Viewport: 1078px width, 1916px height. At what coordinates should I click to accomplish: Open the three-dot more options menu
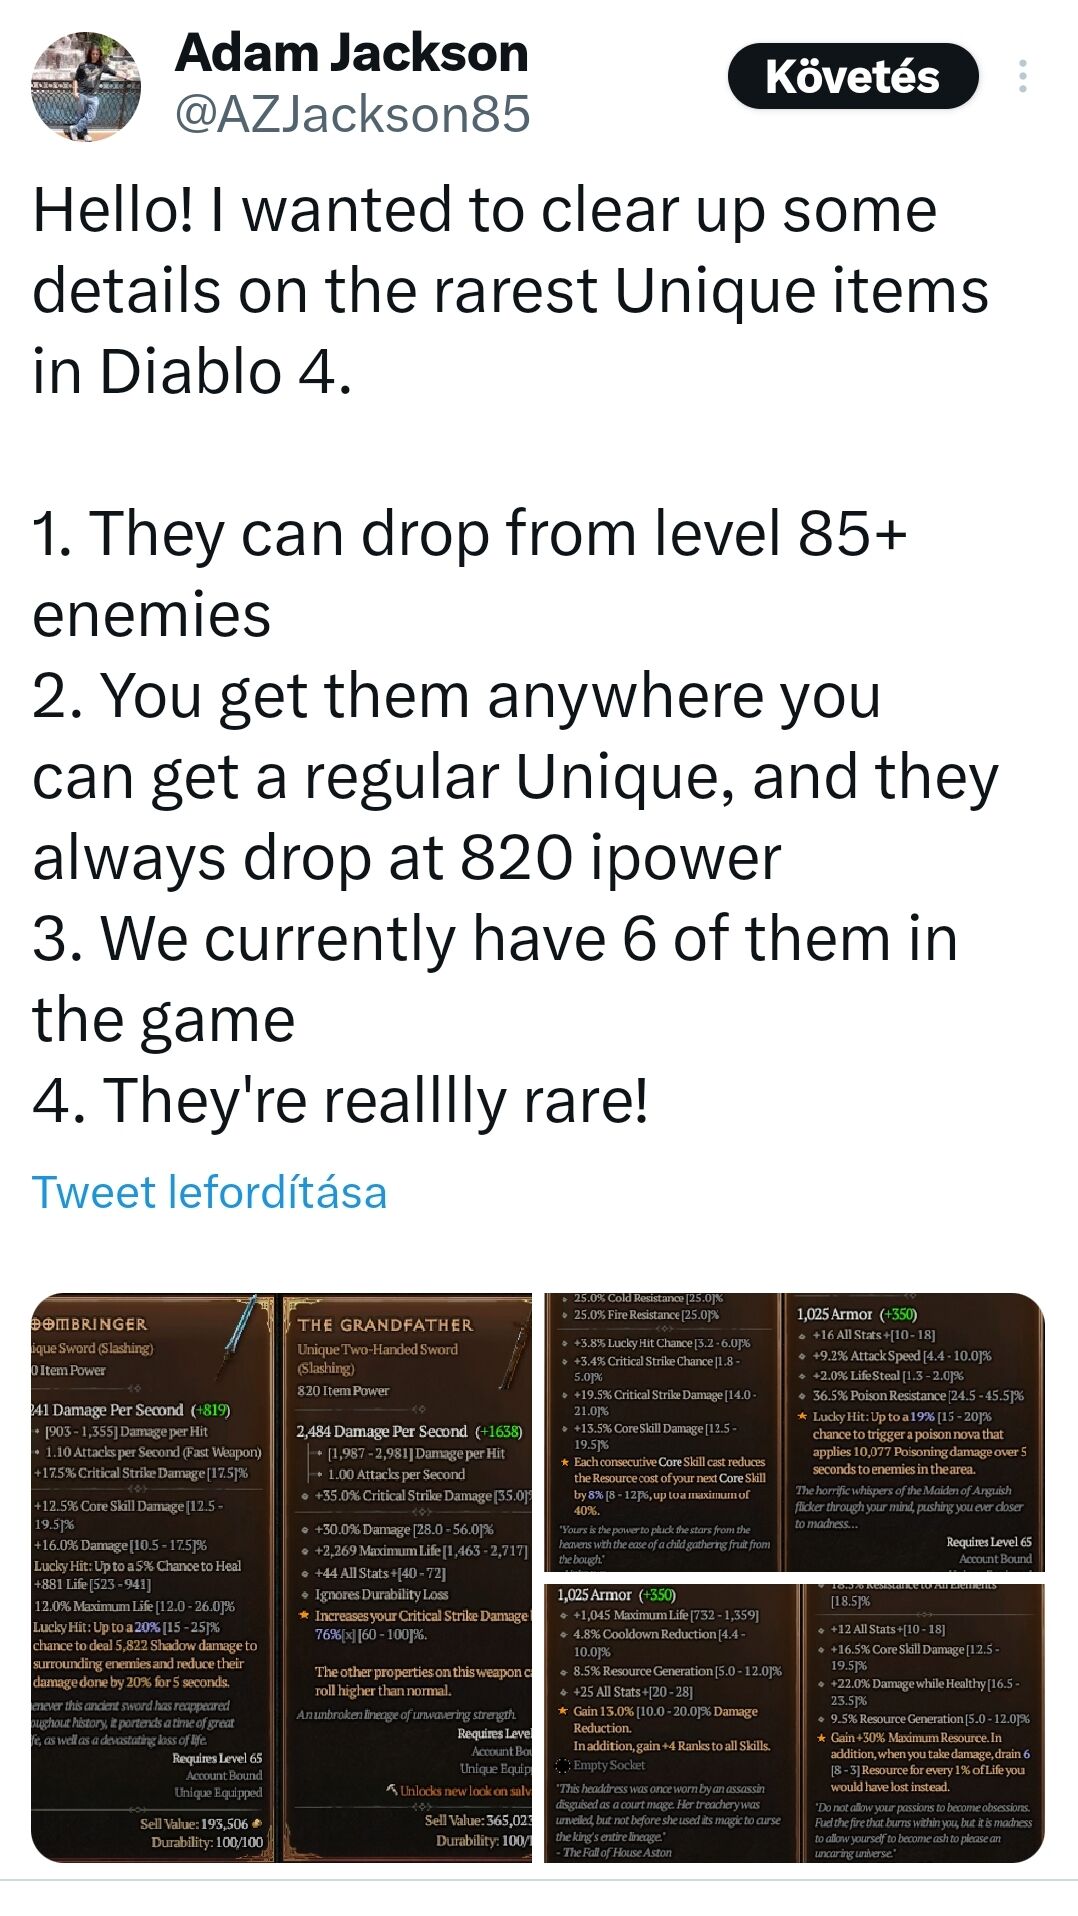[1022, 77]
